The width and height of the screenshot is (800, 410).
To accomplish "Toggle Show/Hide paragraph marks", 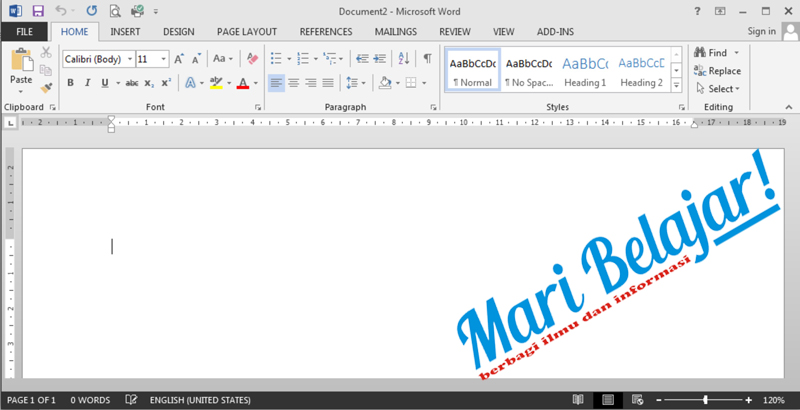I will [x=428, y=59].
